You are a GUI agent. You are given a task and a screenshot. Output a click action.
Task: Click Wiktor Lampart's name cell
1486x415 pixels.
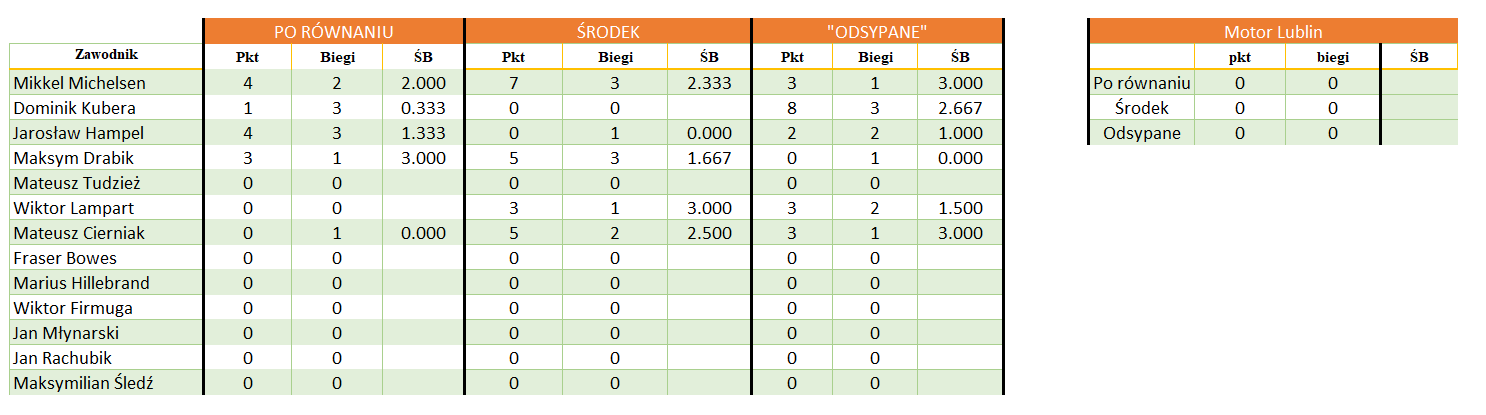pyautogui.click(x=106, y=208)
